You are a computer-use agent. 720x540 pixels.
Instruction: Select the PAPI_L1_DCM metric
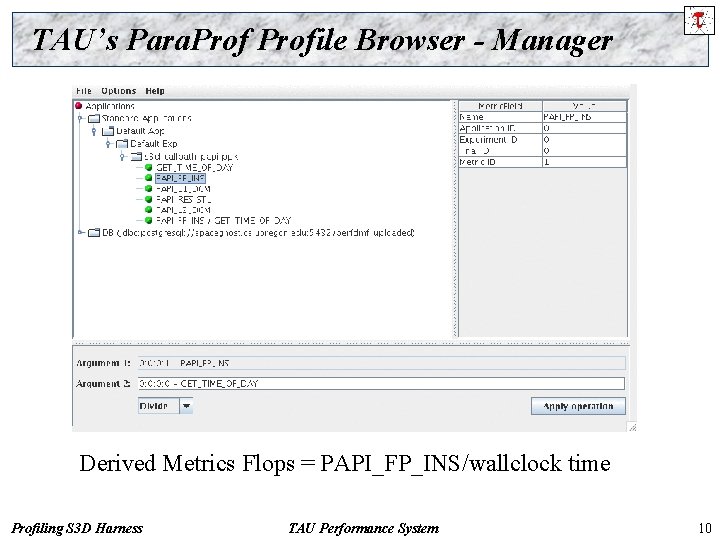pyautogui.click(x=183, y=189)
